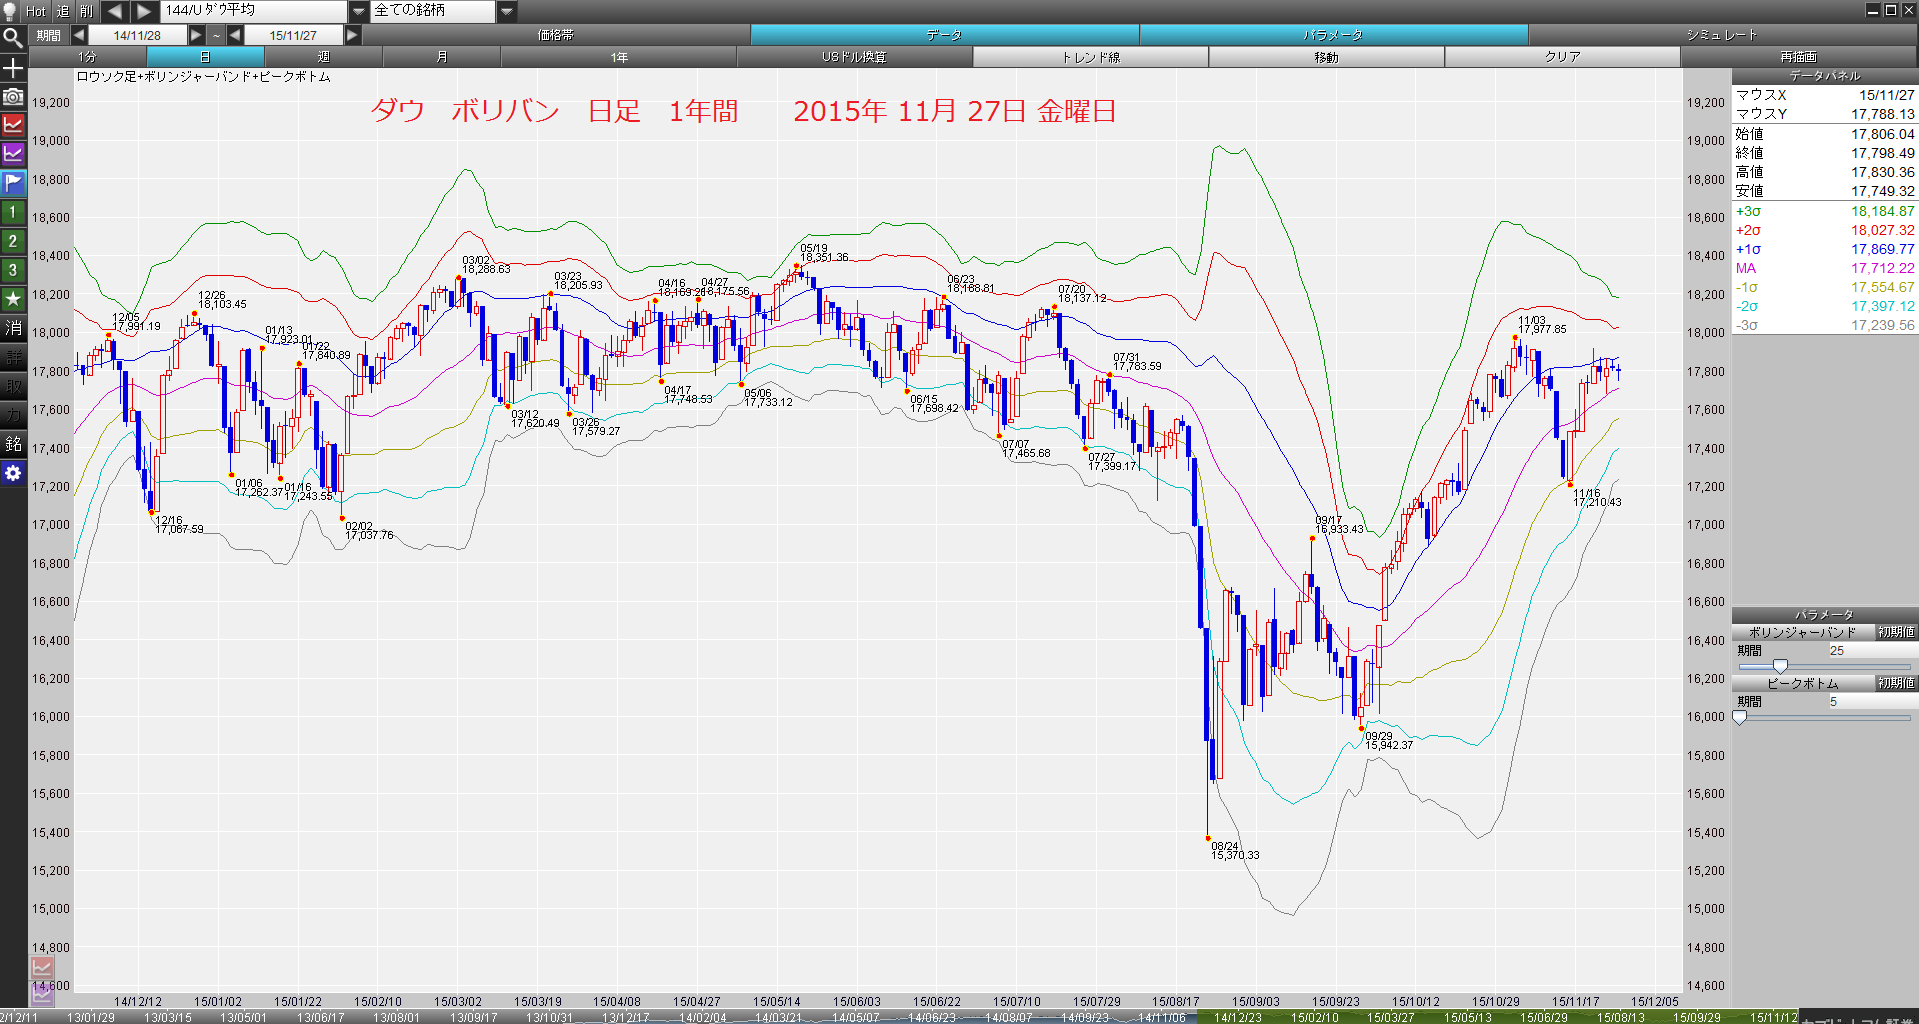1919x1024 pixels.
Task: Click the light bulb hint icon
Action: 9,11
